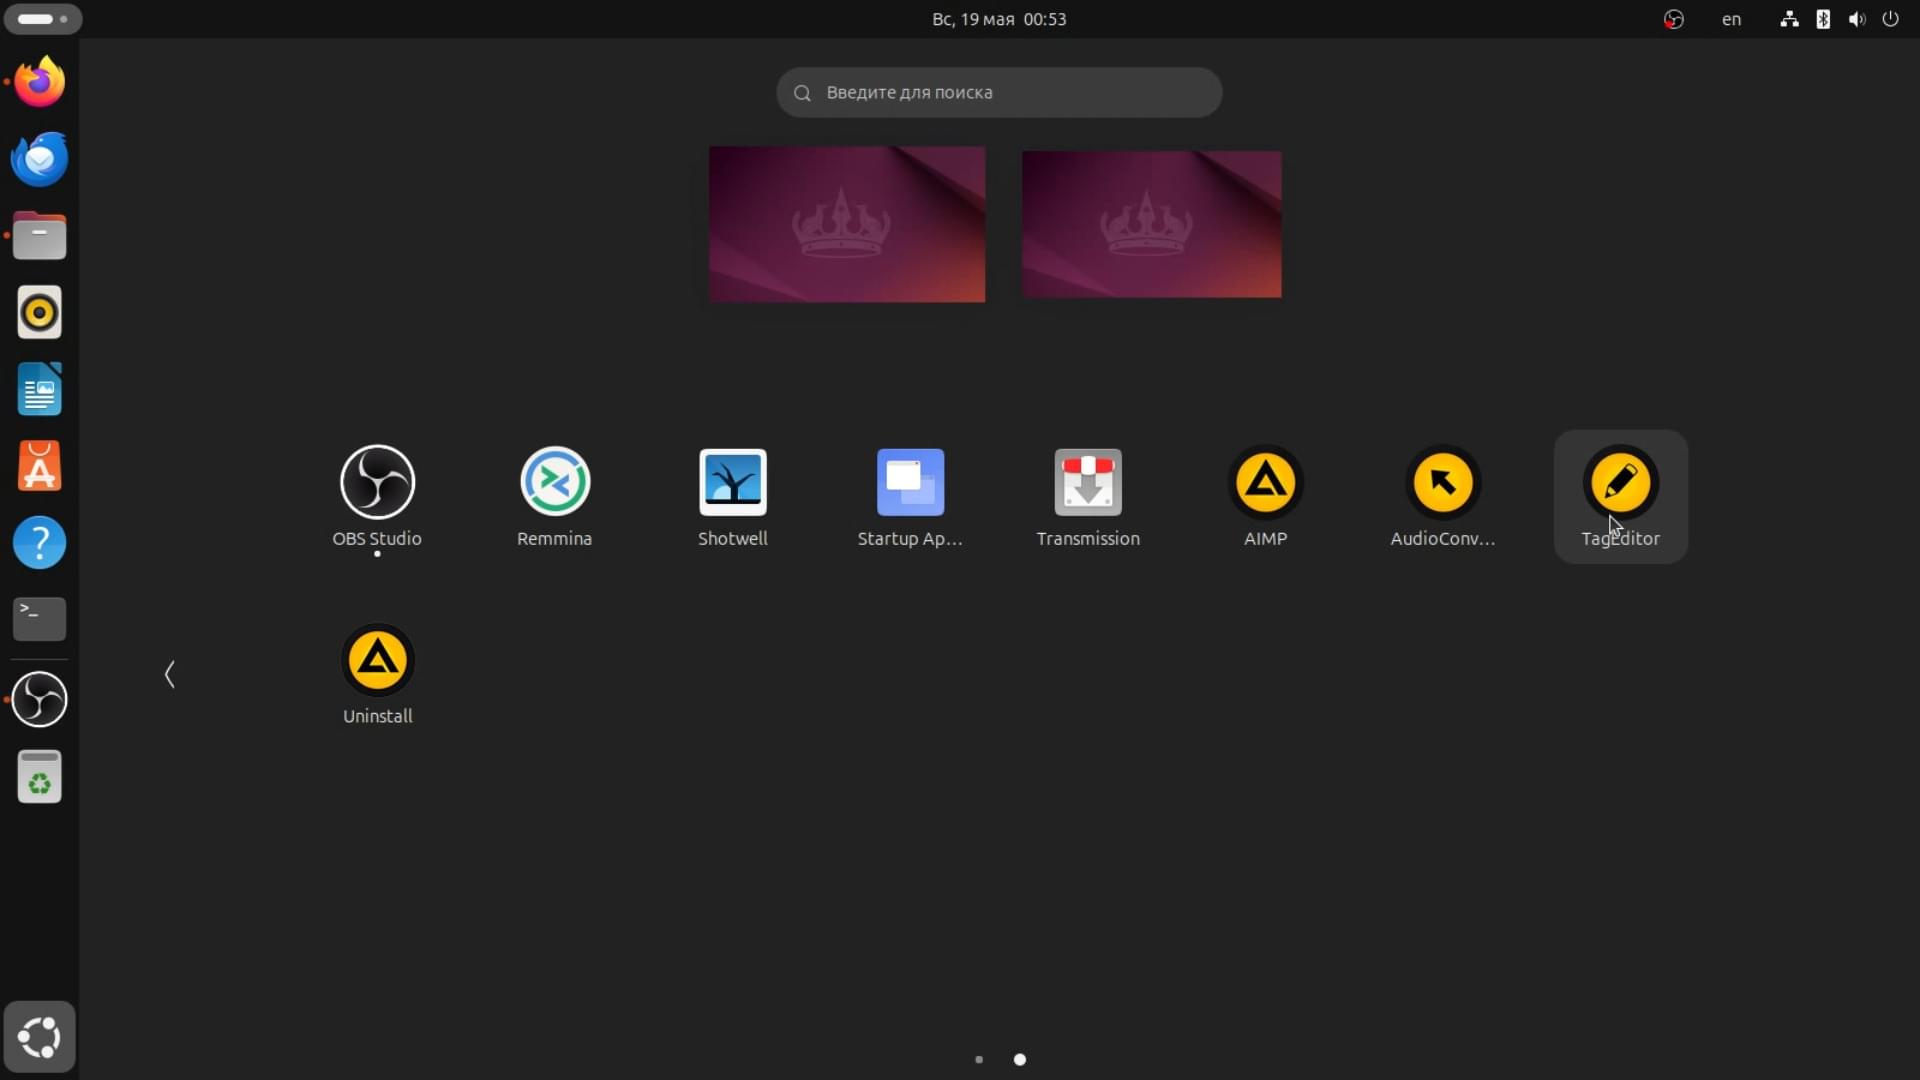
Task: Open Help from the dock
Action: (40, 543)
